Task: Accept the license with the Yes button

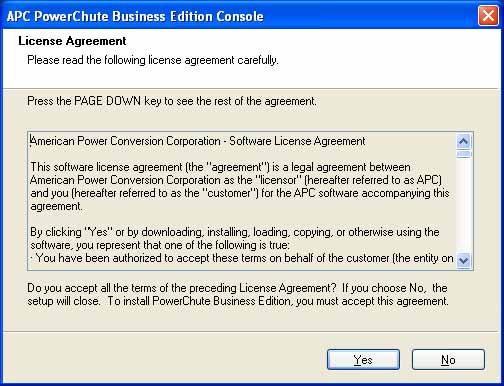Action: (363, 359)
